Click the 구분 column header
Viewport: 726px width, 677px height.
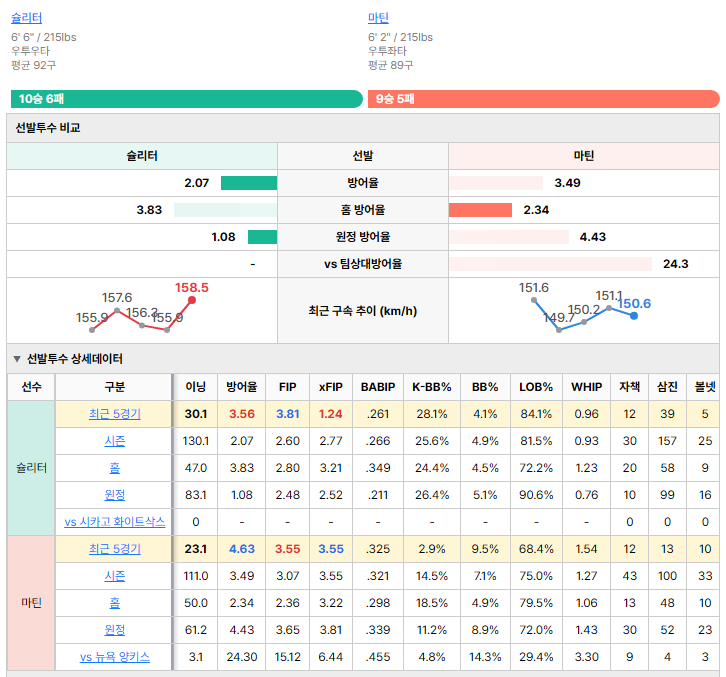pos(114,387)
